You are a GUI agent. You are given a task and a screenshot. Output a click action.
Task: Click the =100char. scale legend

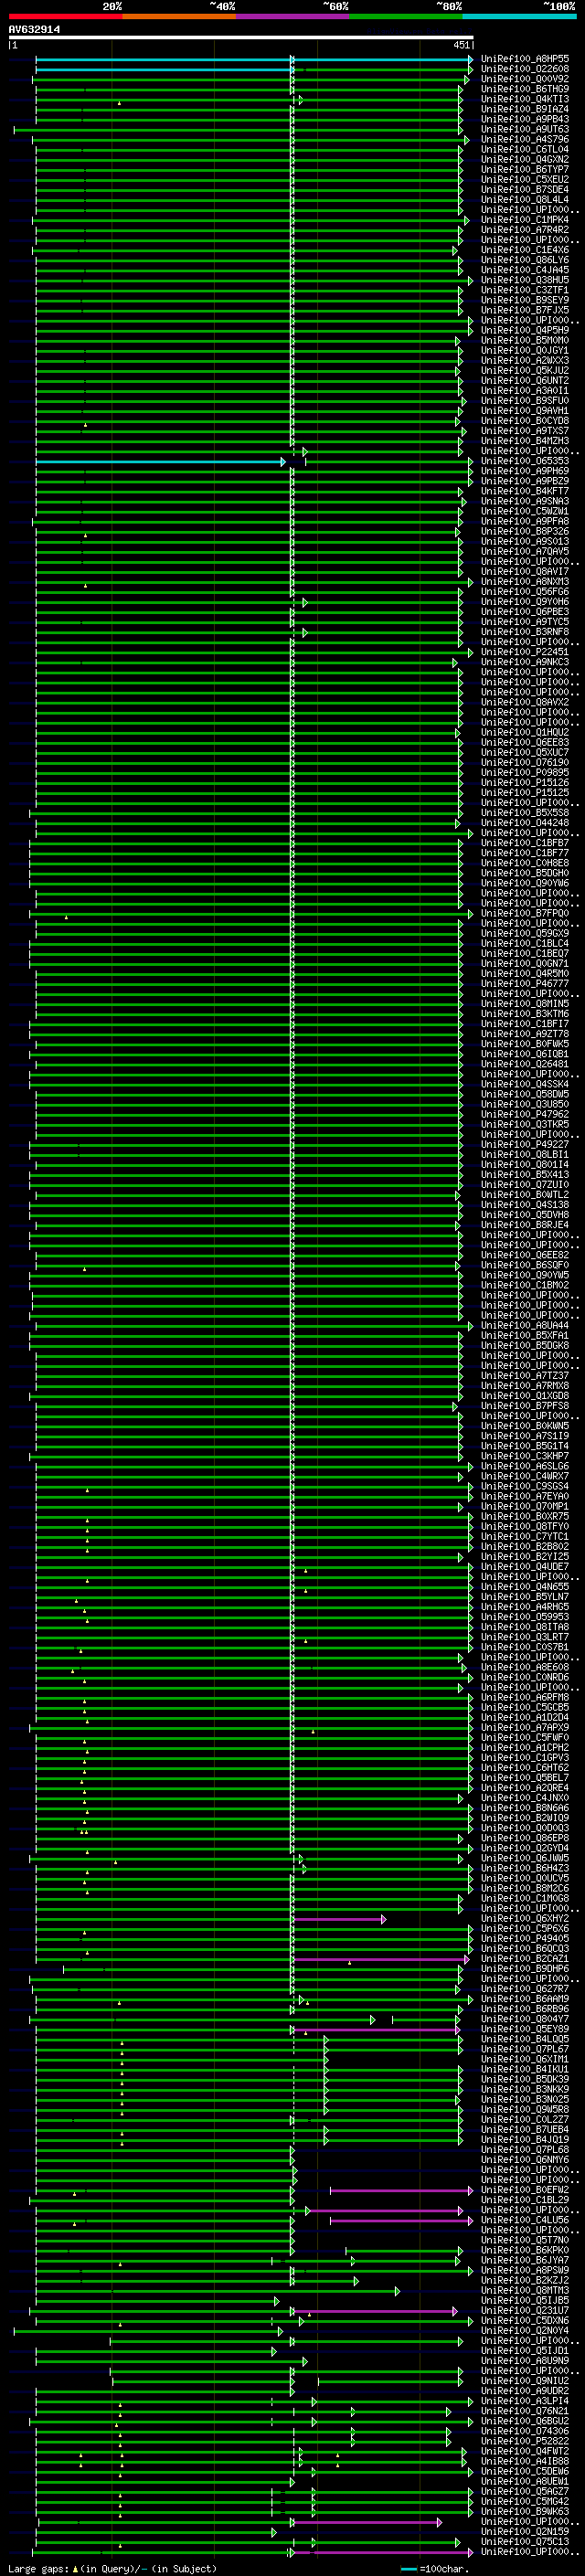434,2569
